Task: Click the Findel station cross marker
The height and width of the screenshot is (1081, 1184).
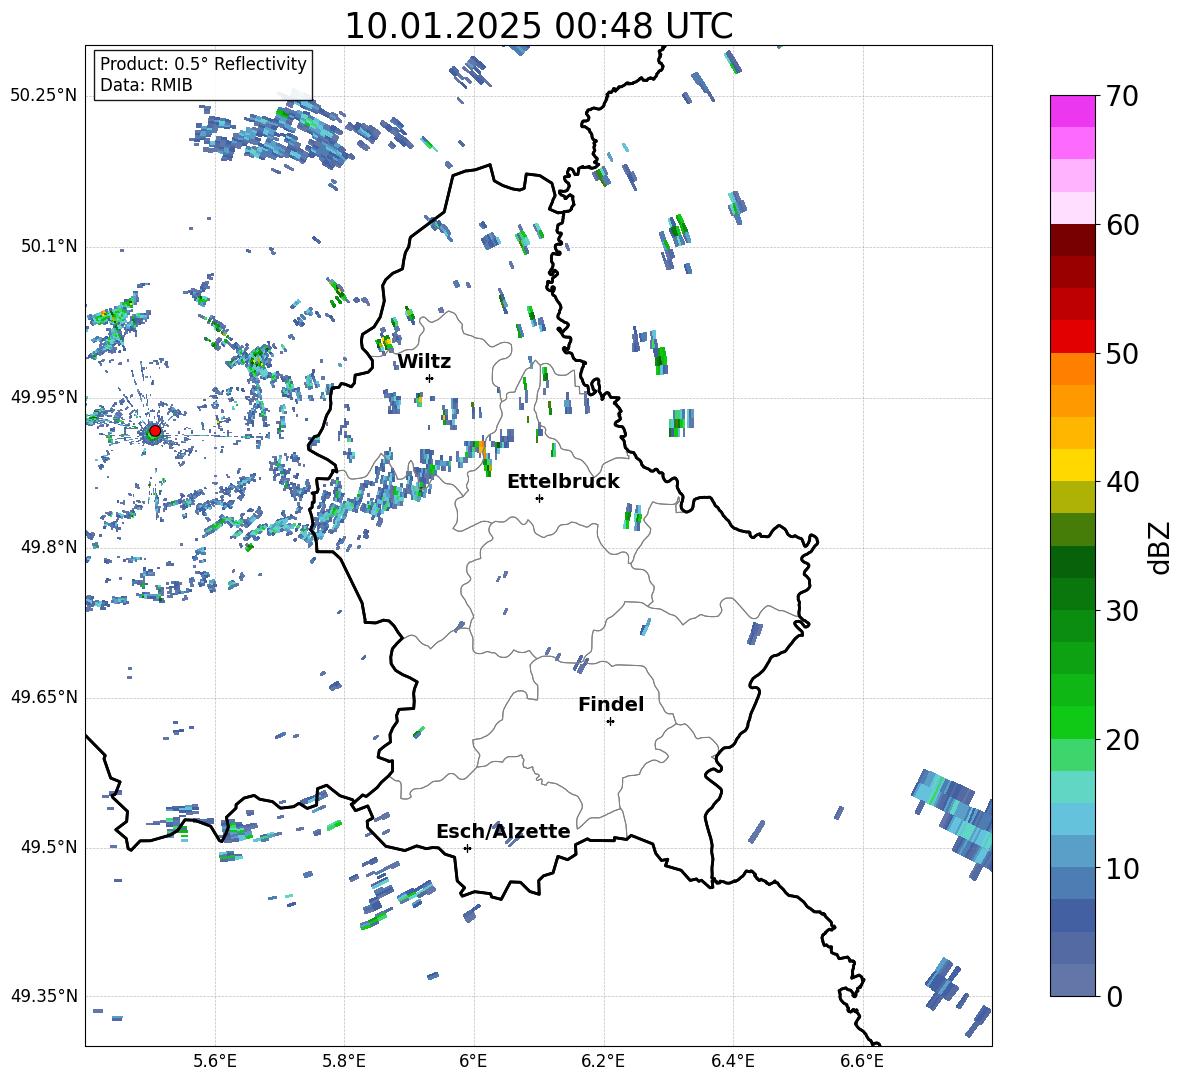Action: 610,722
